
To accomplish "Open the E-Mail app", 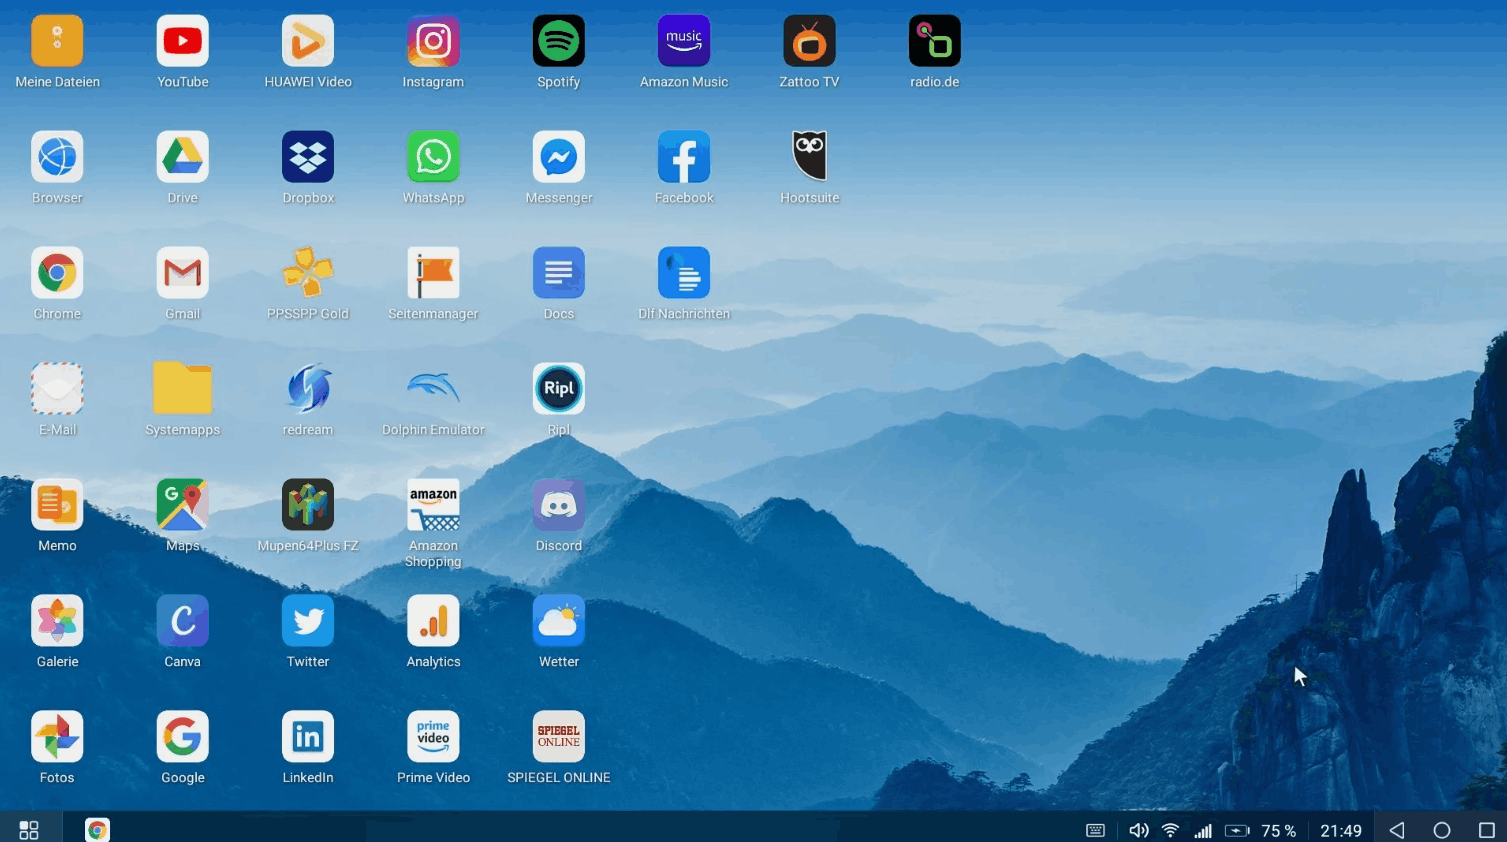I will coord(57,389).
